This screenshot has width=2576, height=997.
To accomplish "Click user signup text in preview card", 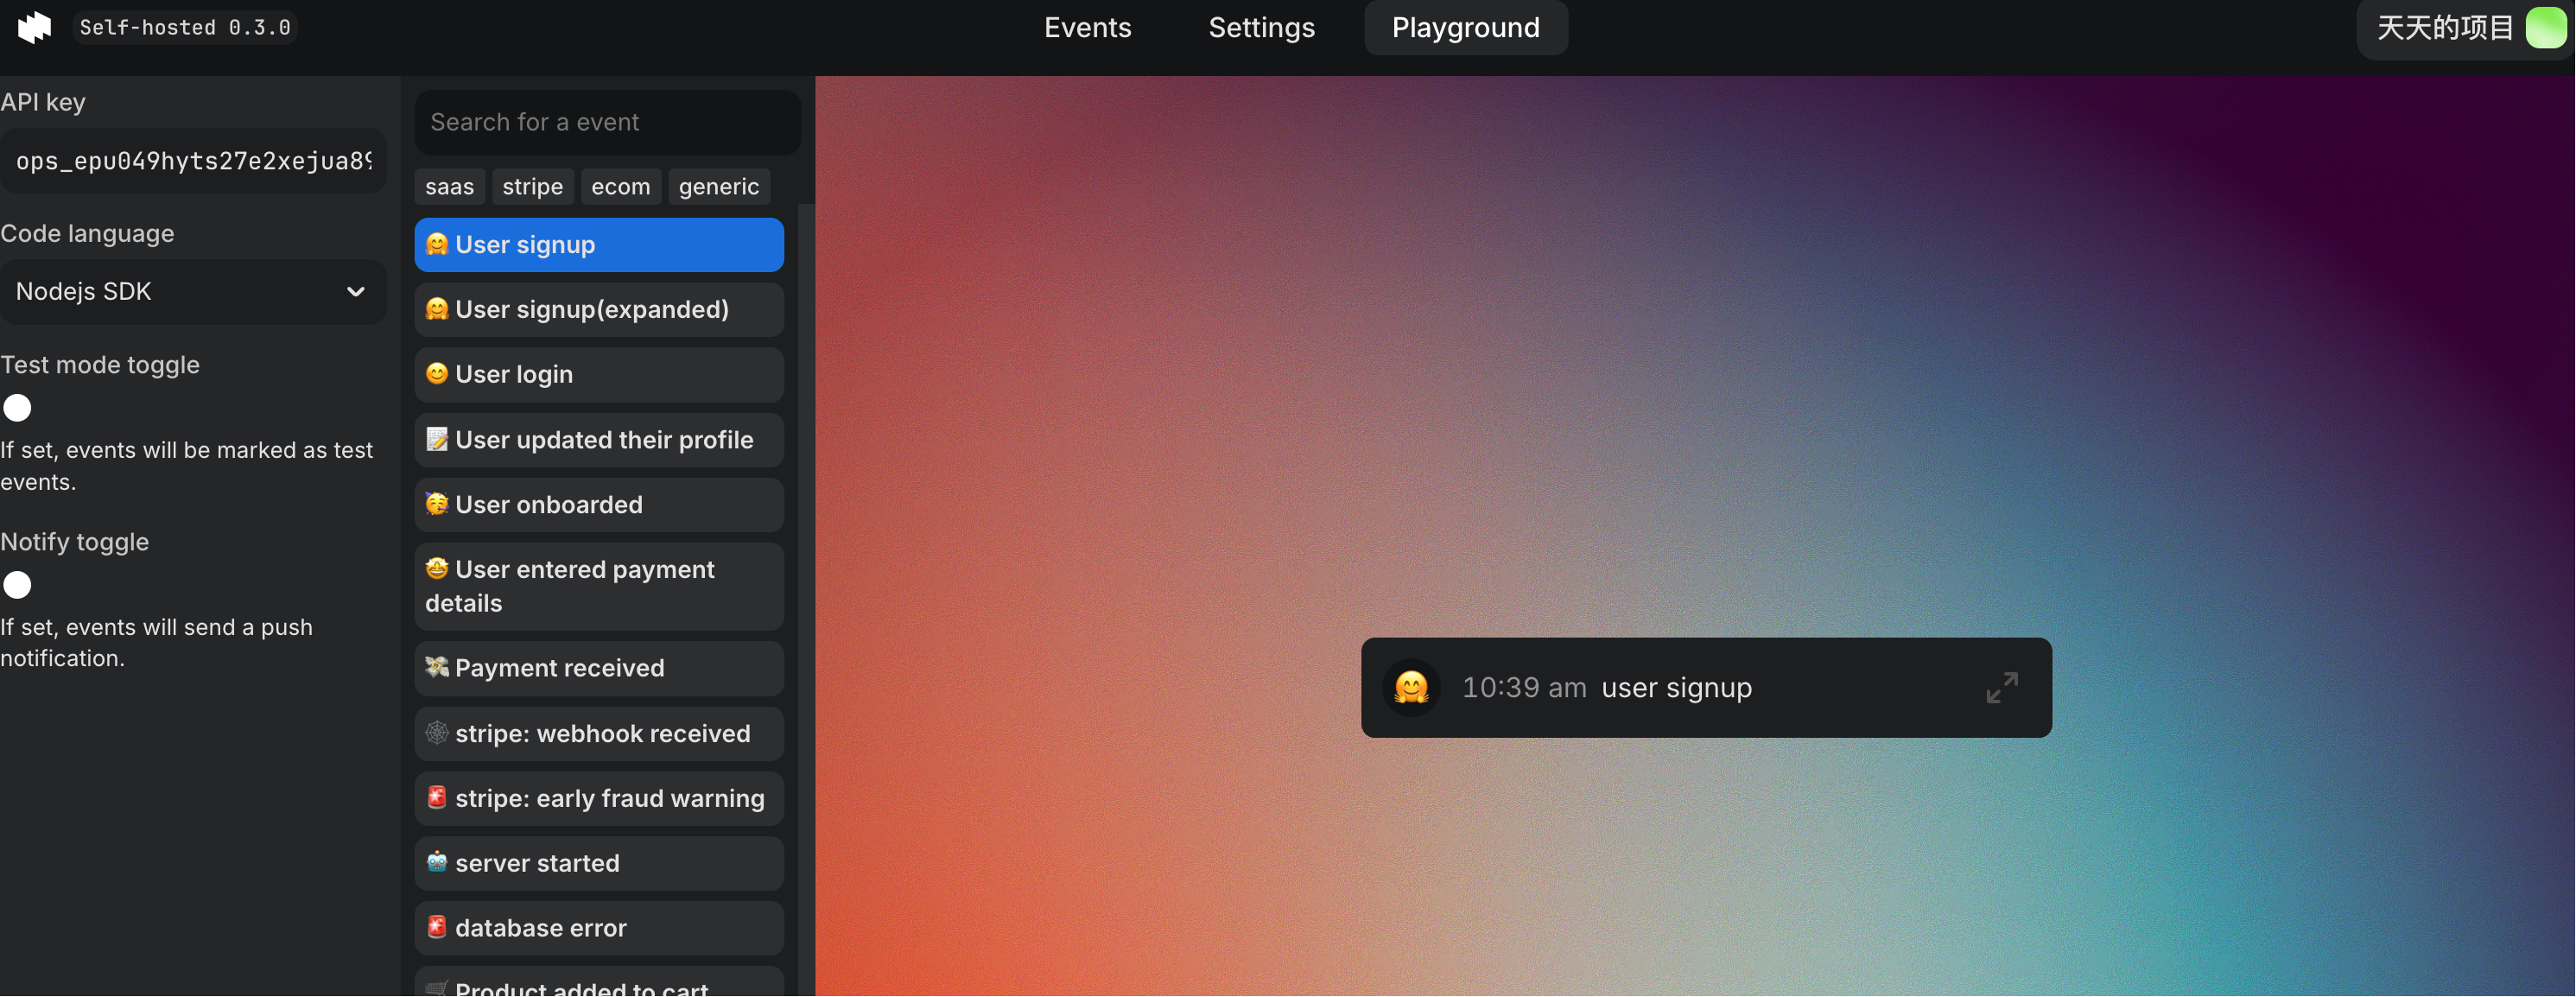I will coord(1677,688).
